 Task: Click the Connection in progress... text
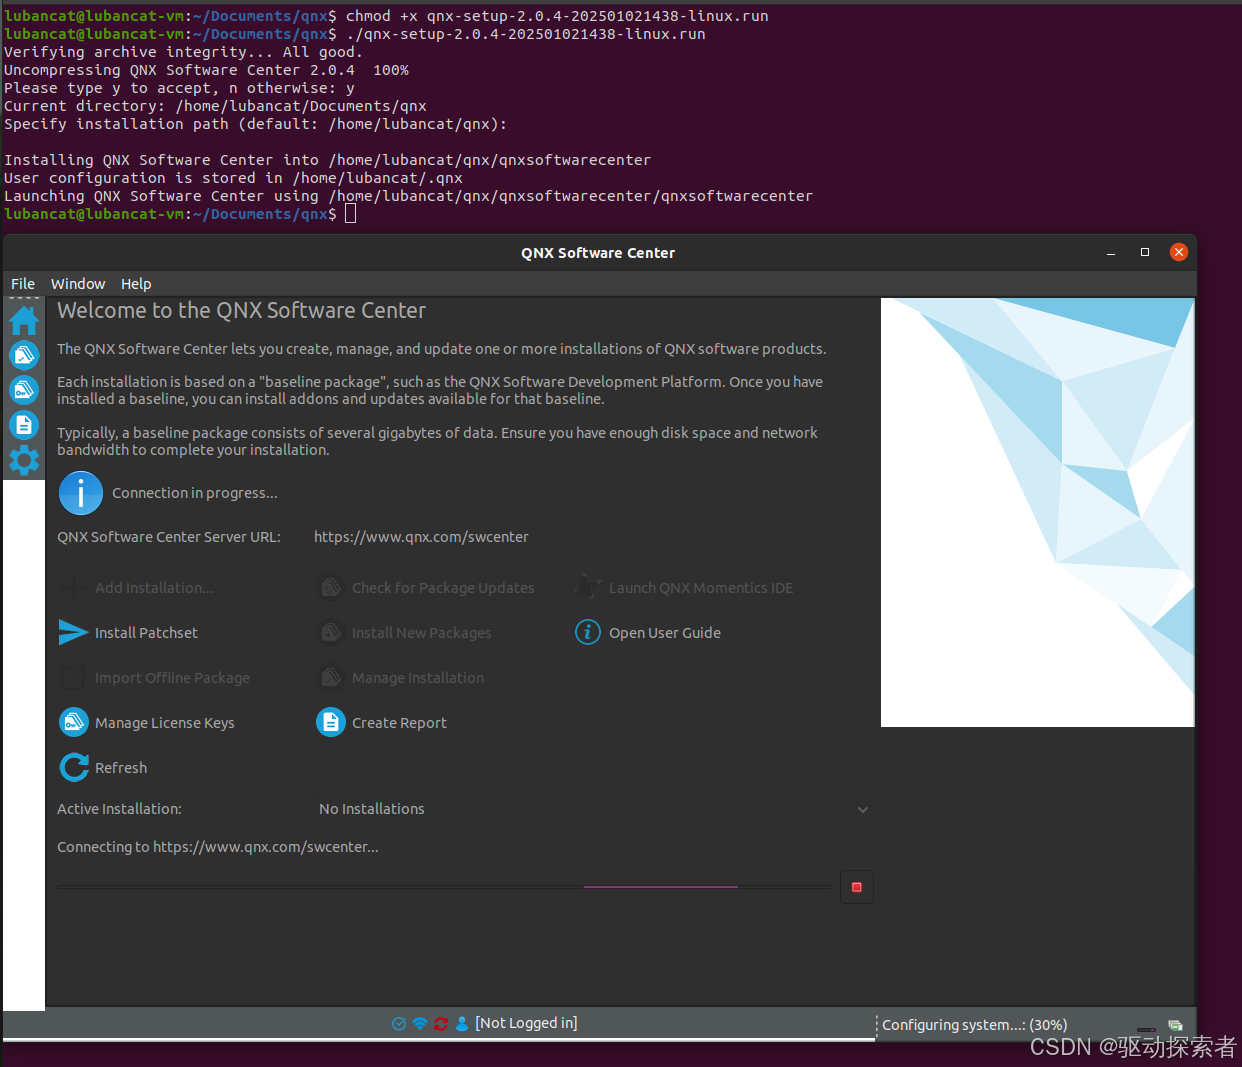click(195, 493)
